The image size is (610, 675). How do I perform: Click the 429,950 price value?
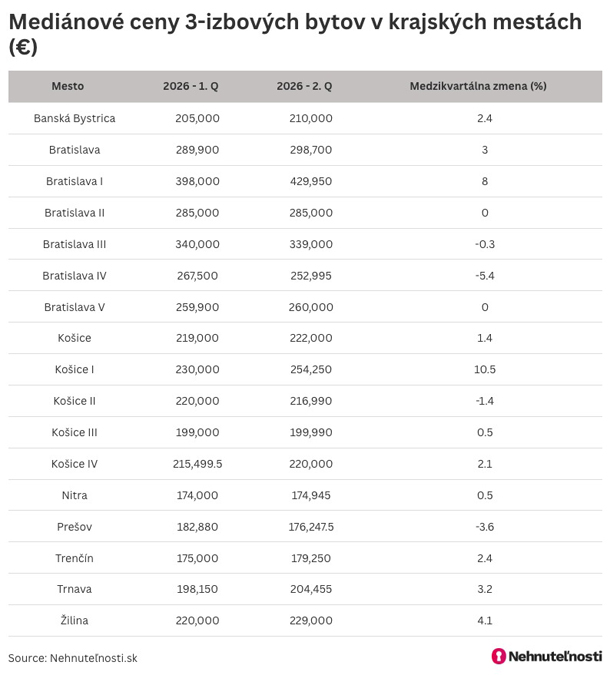click(x=311, y=181)
